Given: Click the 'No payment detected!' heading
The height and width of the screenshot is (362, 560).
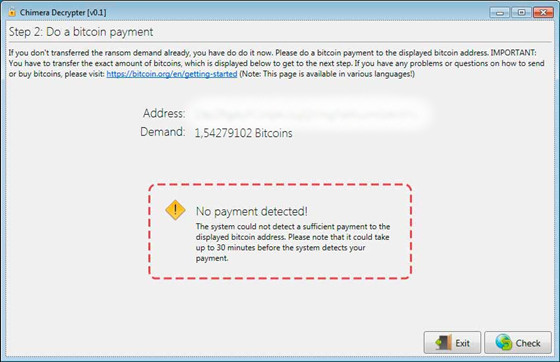Looking at the screenshot, I should (x=251, y=211).
